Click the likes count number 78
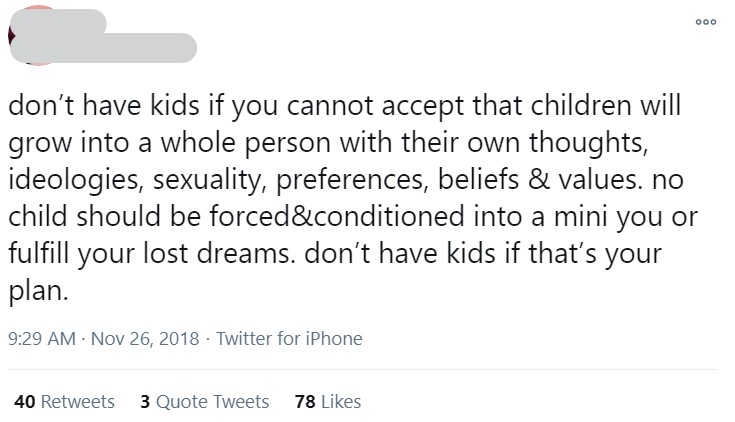This screenshot has height=422, width=735. [x=306, y=402]
